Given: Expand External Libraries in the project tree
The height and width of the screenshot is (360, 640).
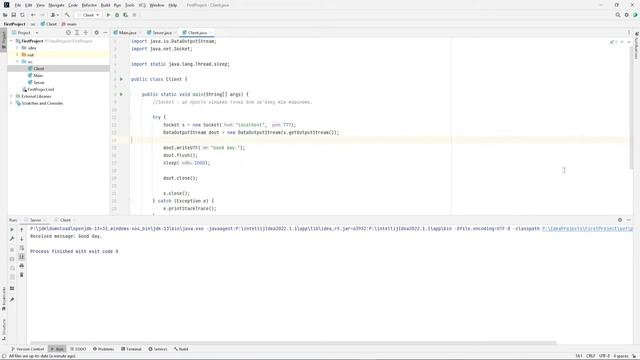Looking at the screenshot, I should (12, 96).
